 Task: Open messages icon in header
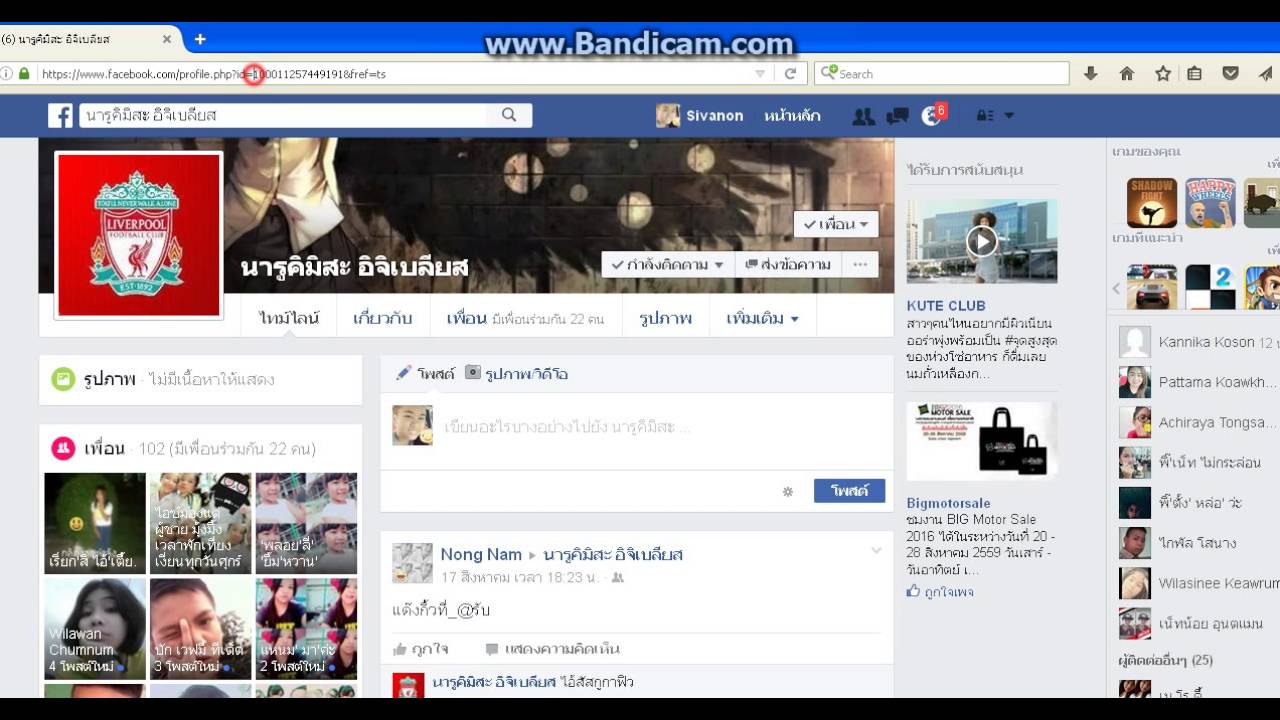pos(897,116)
